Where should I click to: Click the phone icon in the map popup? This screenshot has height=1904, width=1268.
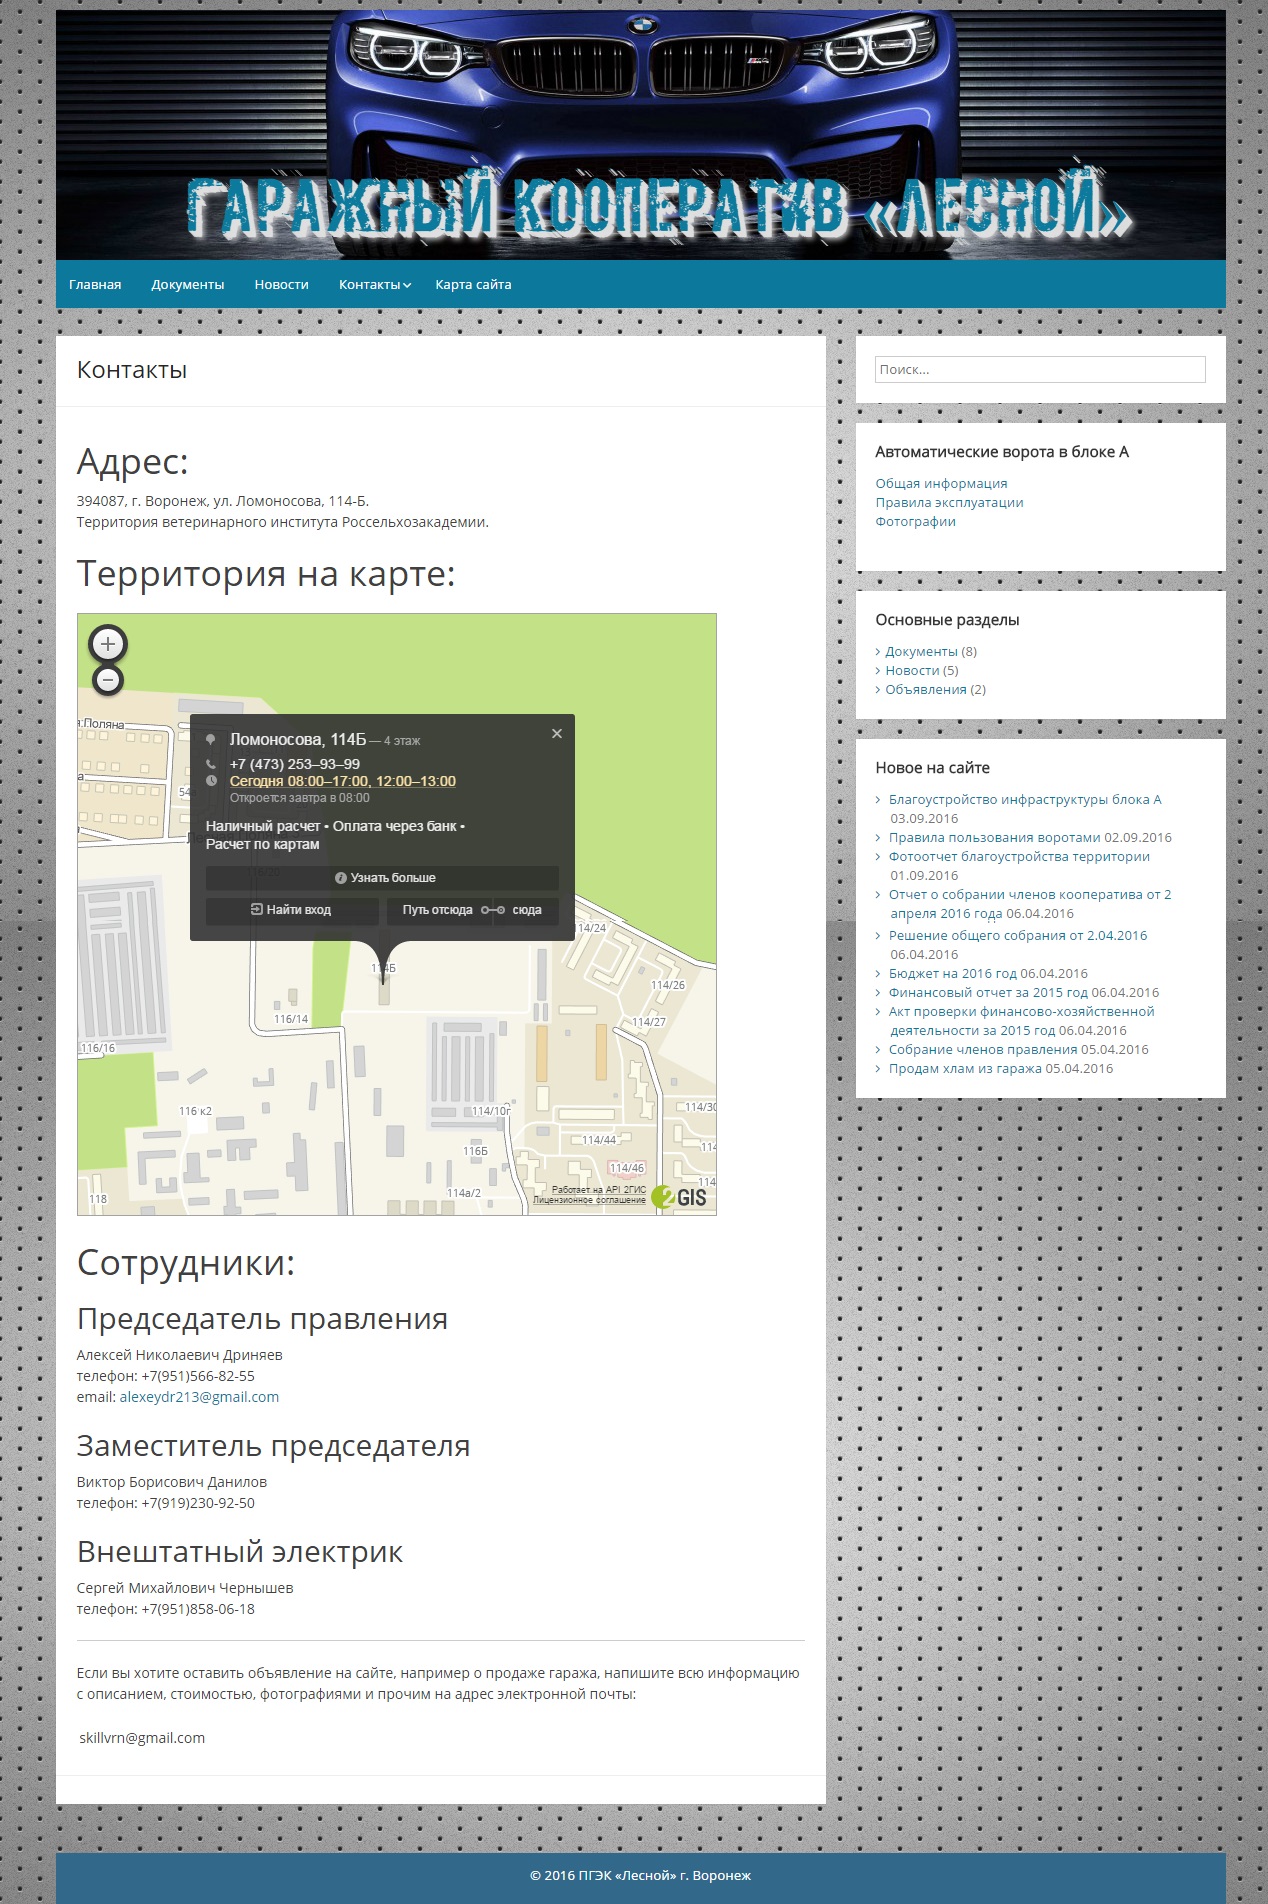[211, 764]
